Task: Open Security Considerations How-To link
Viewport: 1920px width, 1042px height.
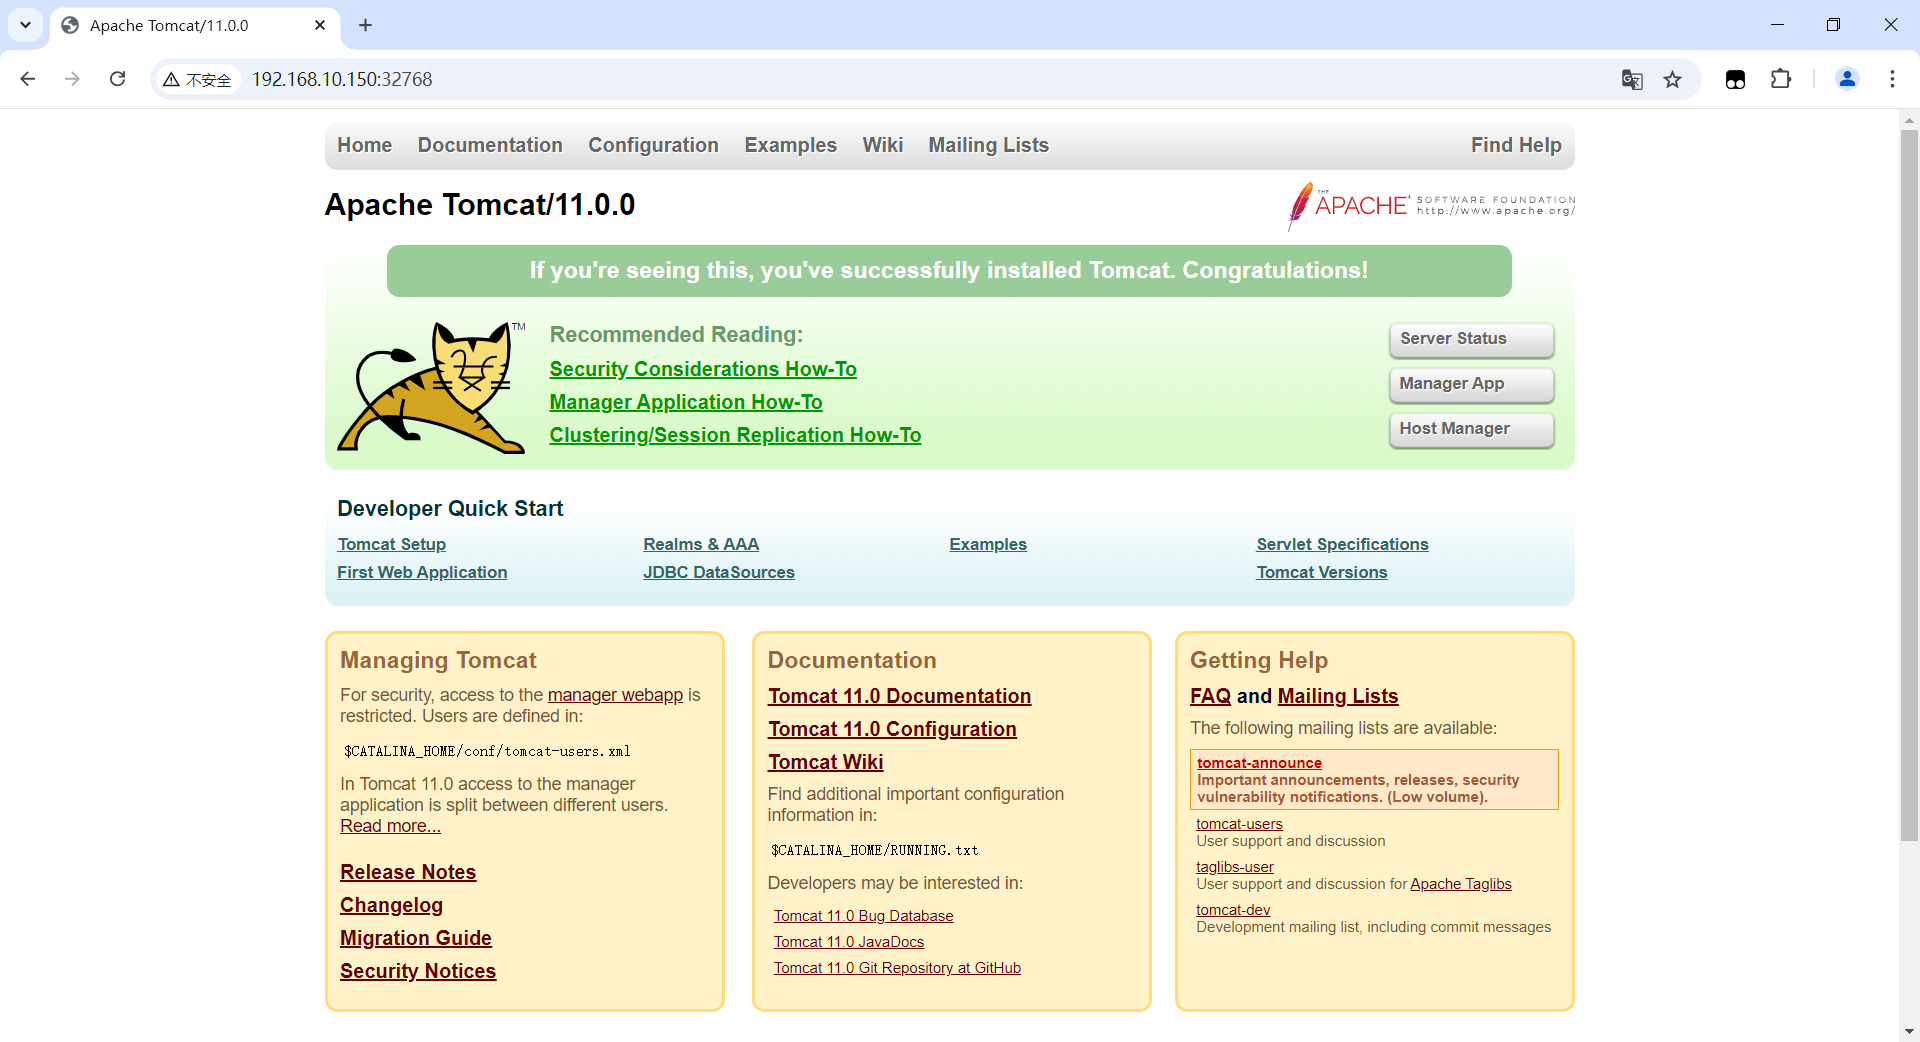Action: (703, 369)
